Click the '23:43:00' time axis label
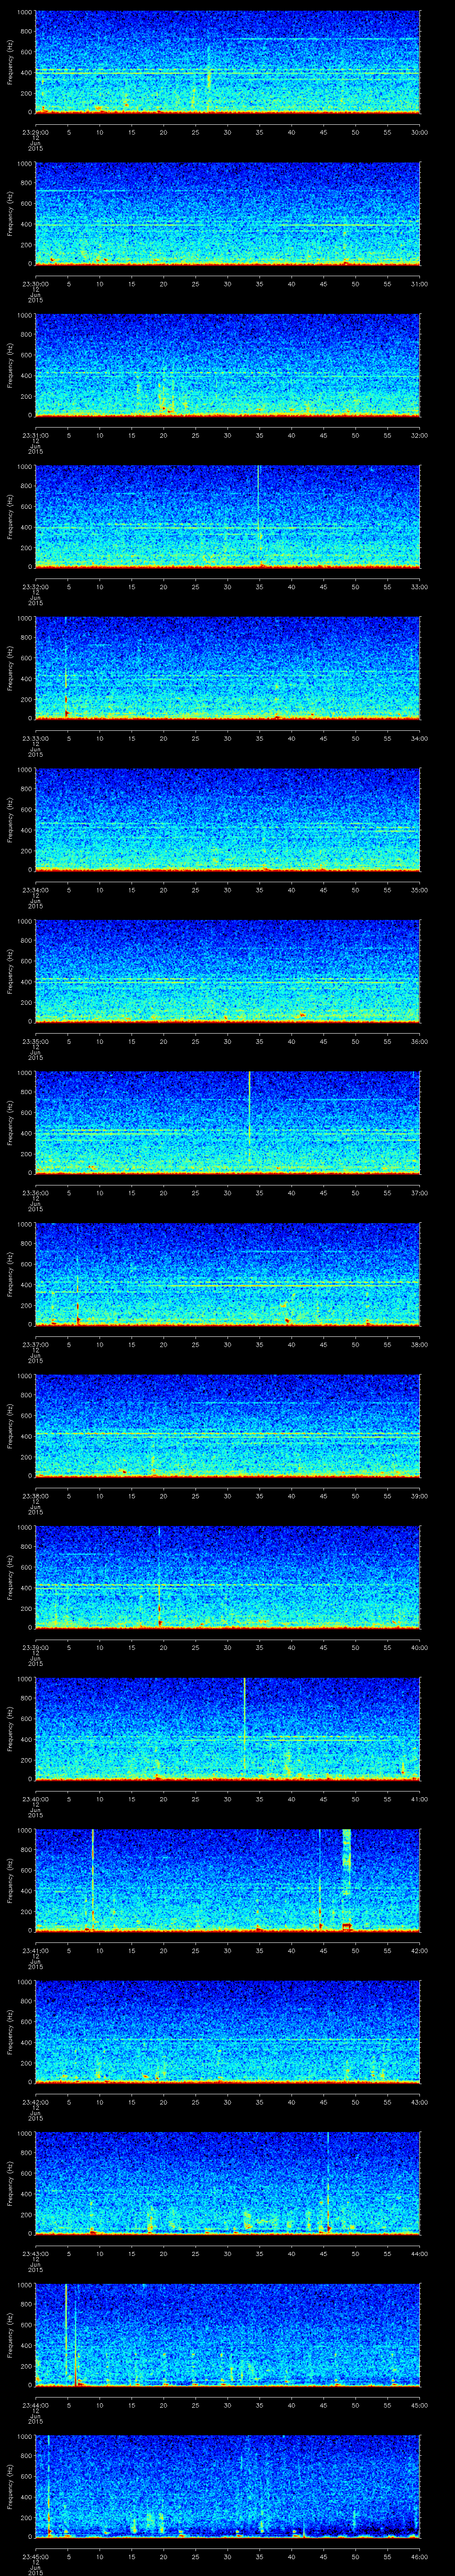 35,2254
